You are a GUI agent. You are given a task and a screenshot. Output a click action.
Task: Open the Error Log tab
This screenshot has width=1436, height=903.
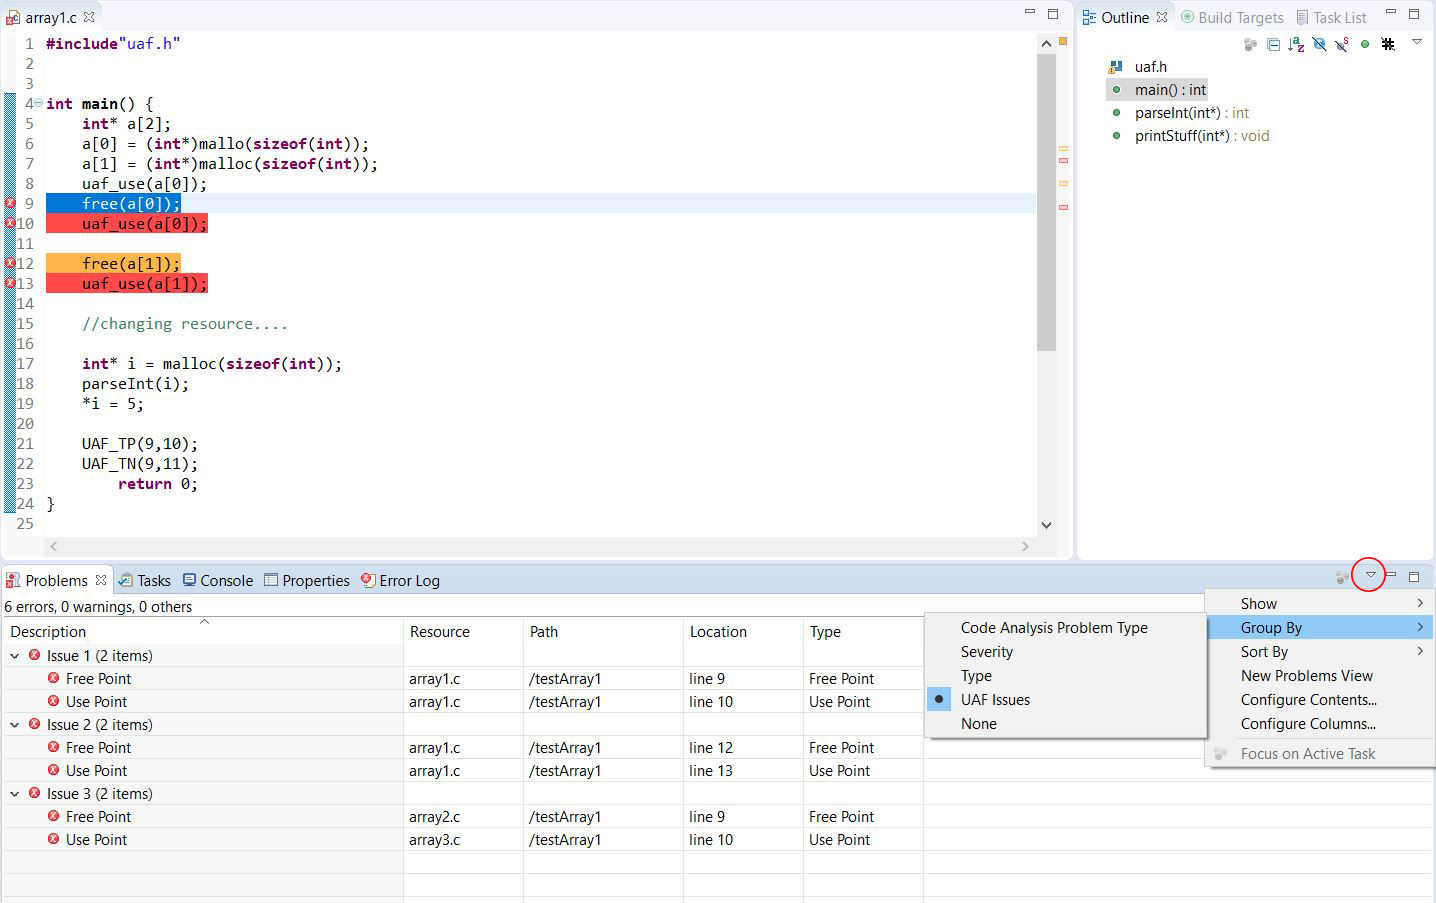400,581
